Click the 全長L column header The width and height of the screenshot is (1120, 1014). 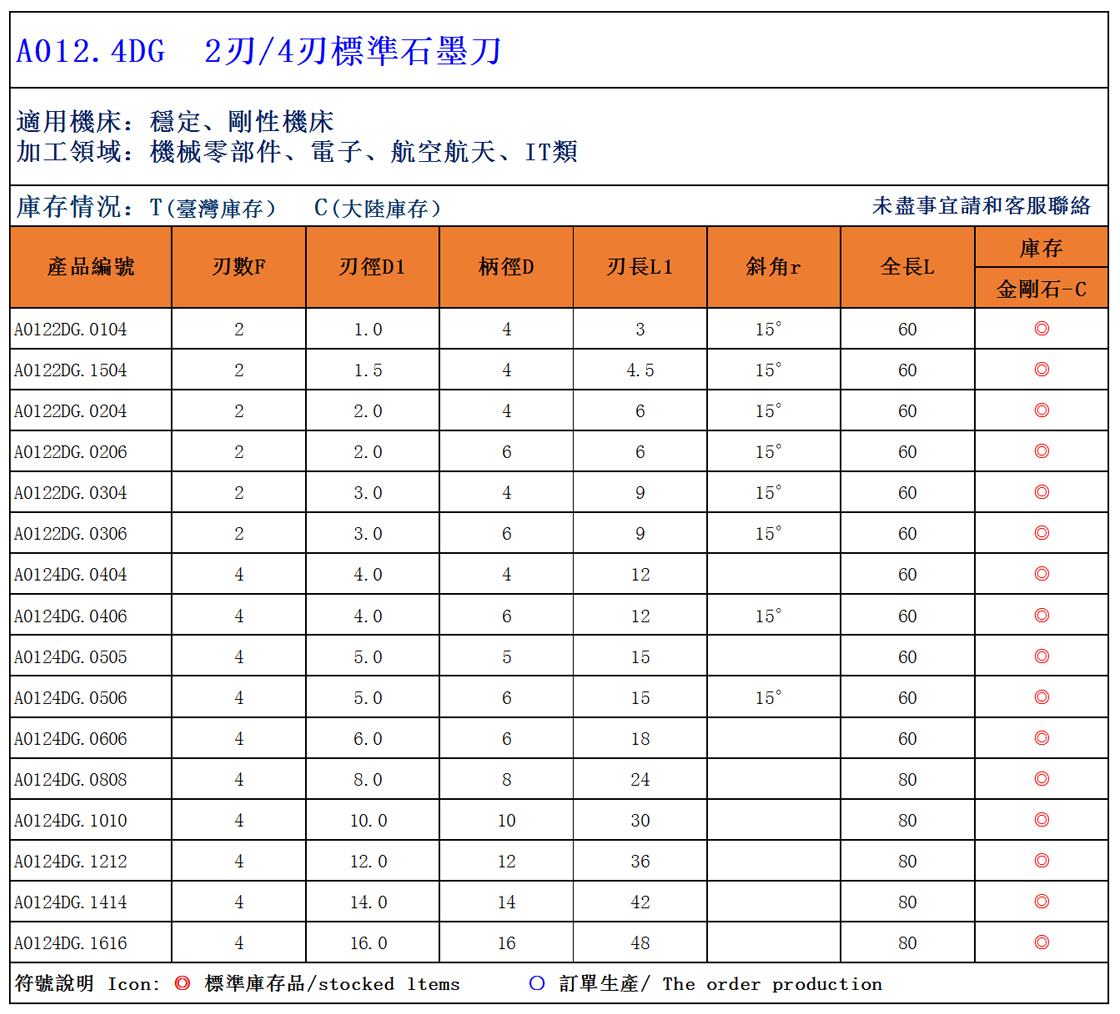tap(907, 267)
